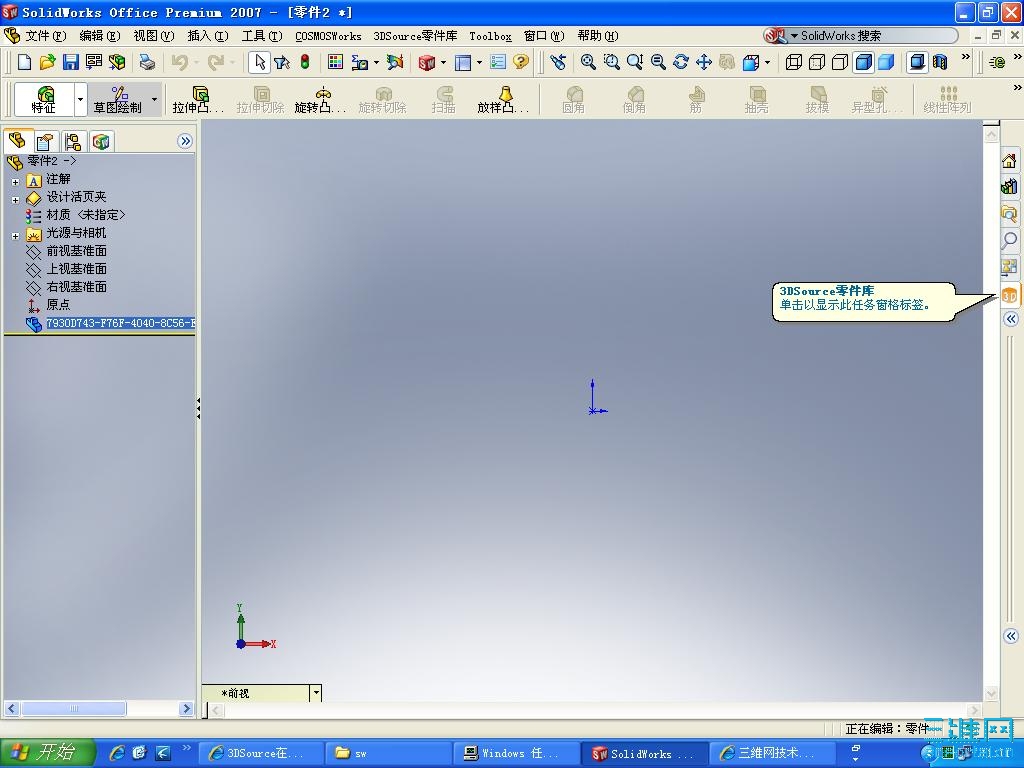Open the Toolbox menu

[x=490, y=36]
